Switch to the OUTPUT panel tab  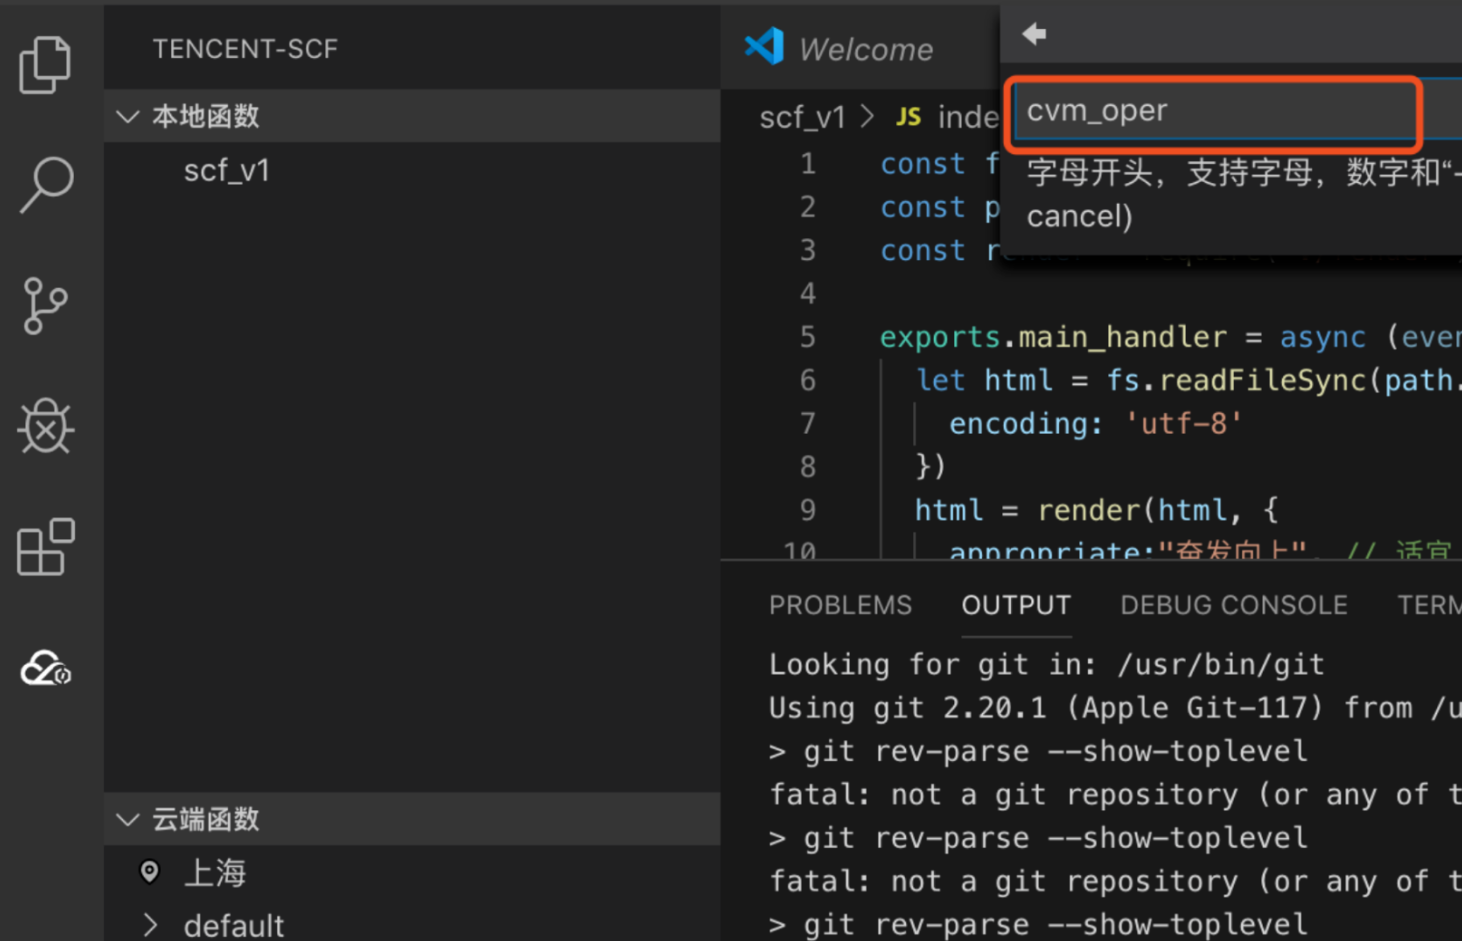(x=1016, y=605)
